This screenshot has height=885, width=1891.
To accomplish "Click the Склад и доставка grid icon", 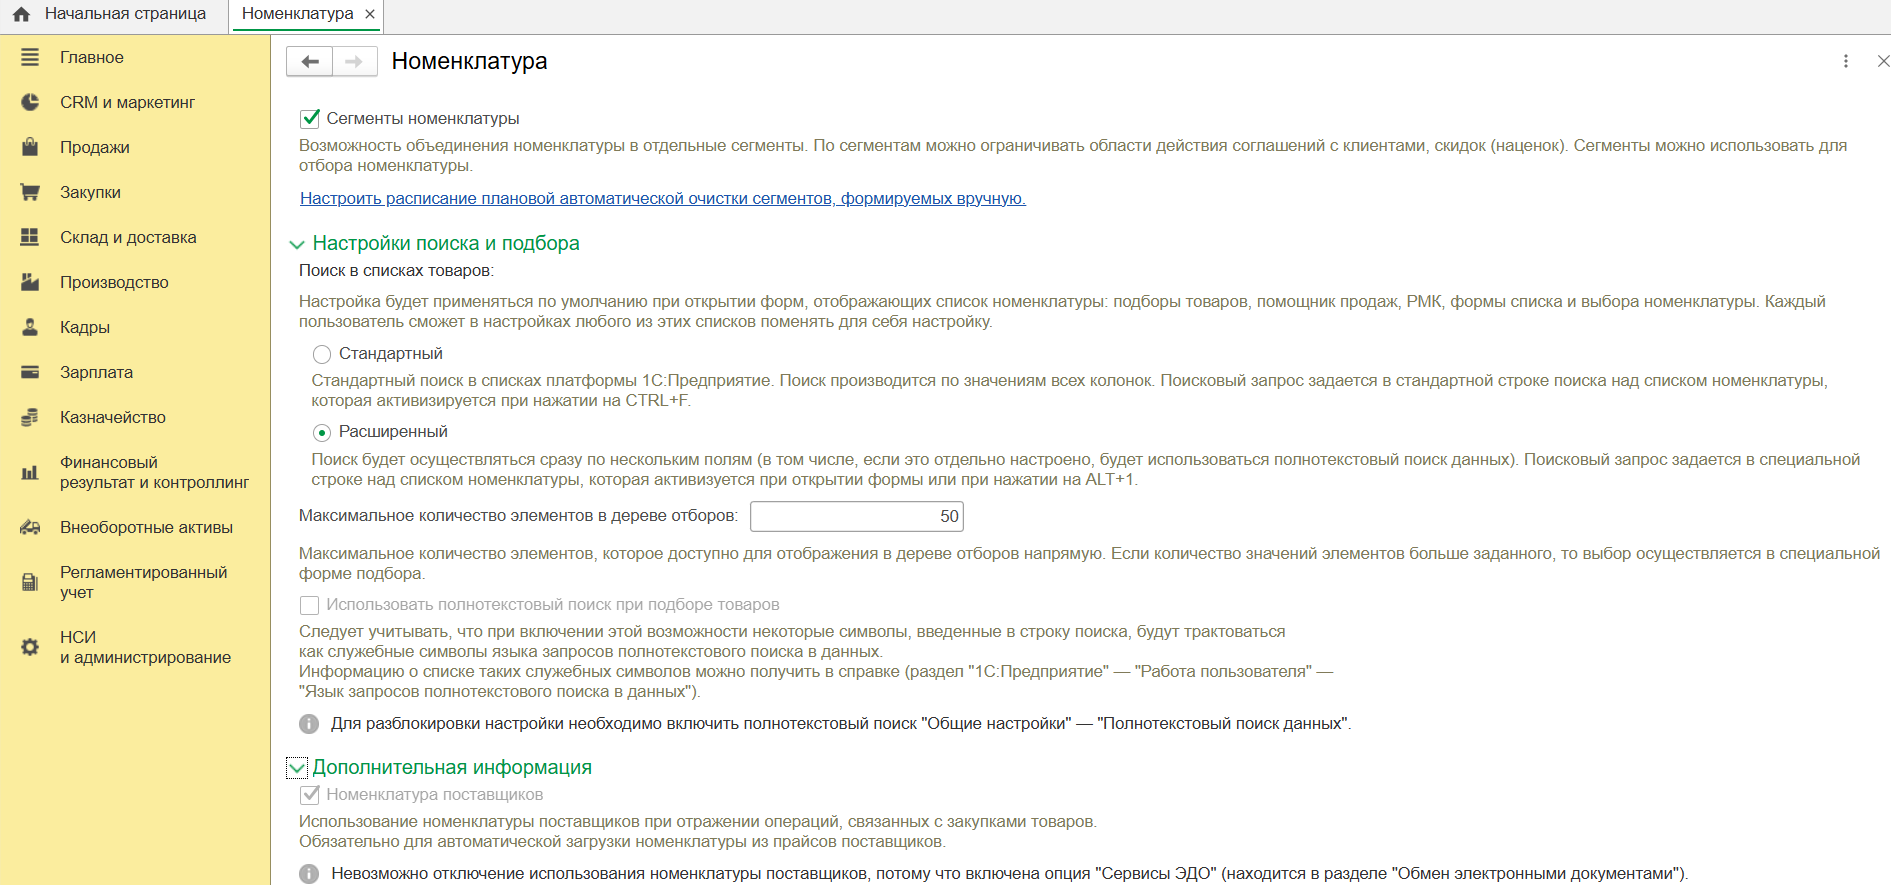I will pos(30,238).
